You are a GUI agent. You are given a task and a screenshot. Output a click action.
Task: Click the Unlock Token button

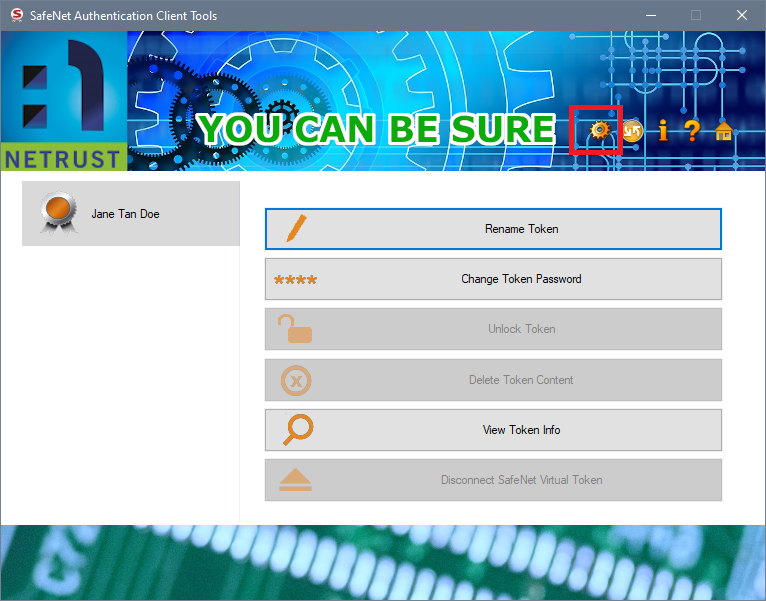click(493, 329)
